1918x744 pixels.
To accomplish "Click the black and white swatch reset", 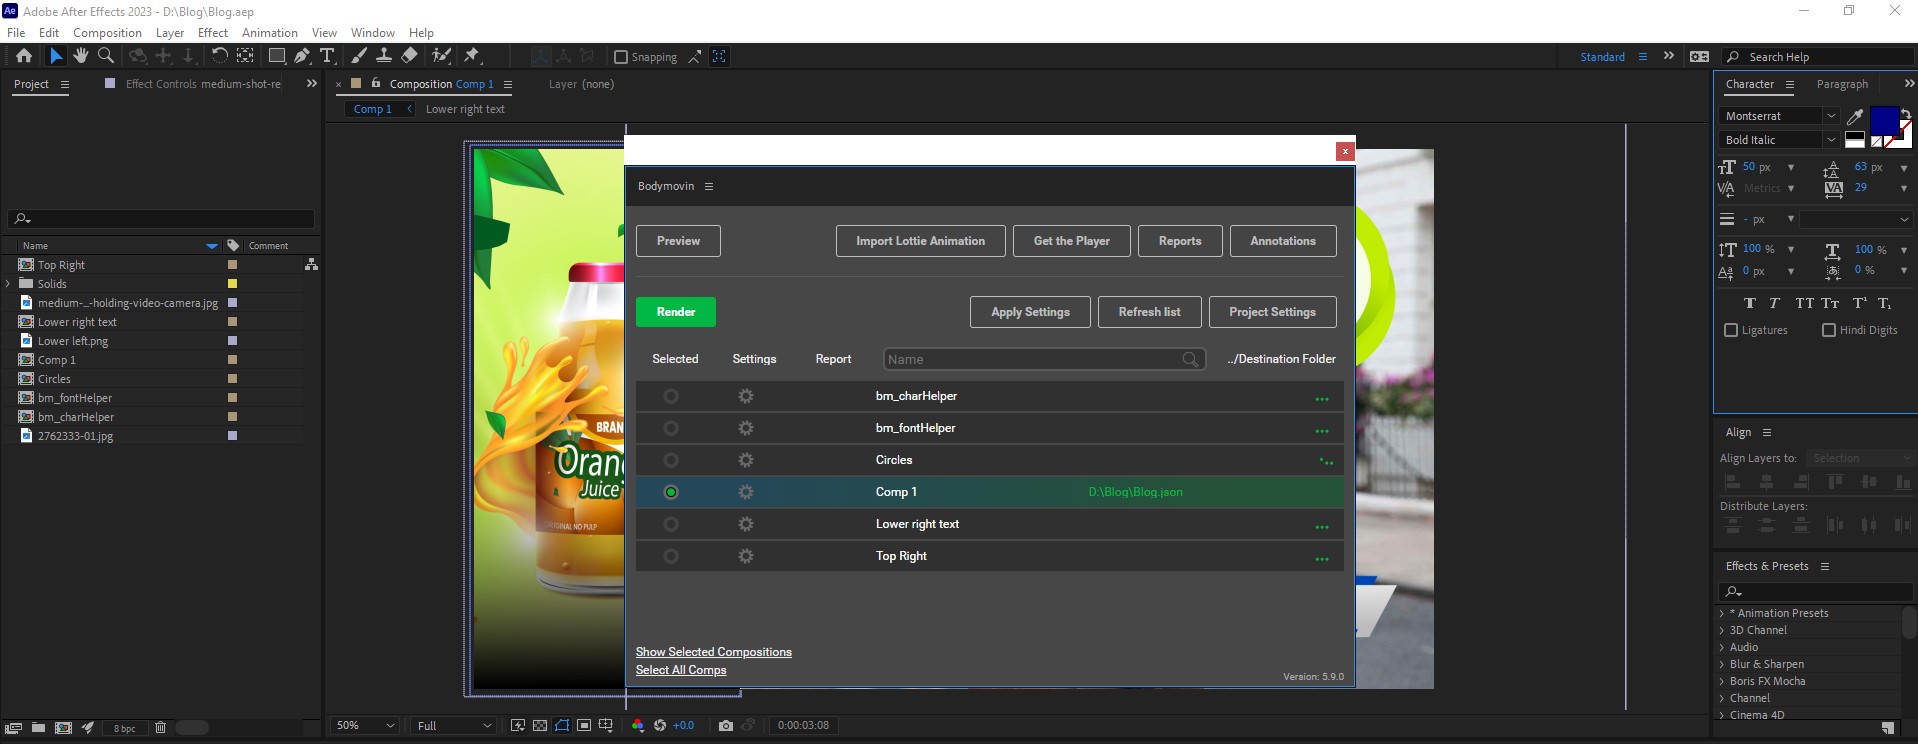I will [1854, 140].
